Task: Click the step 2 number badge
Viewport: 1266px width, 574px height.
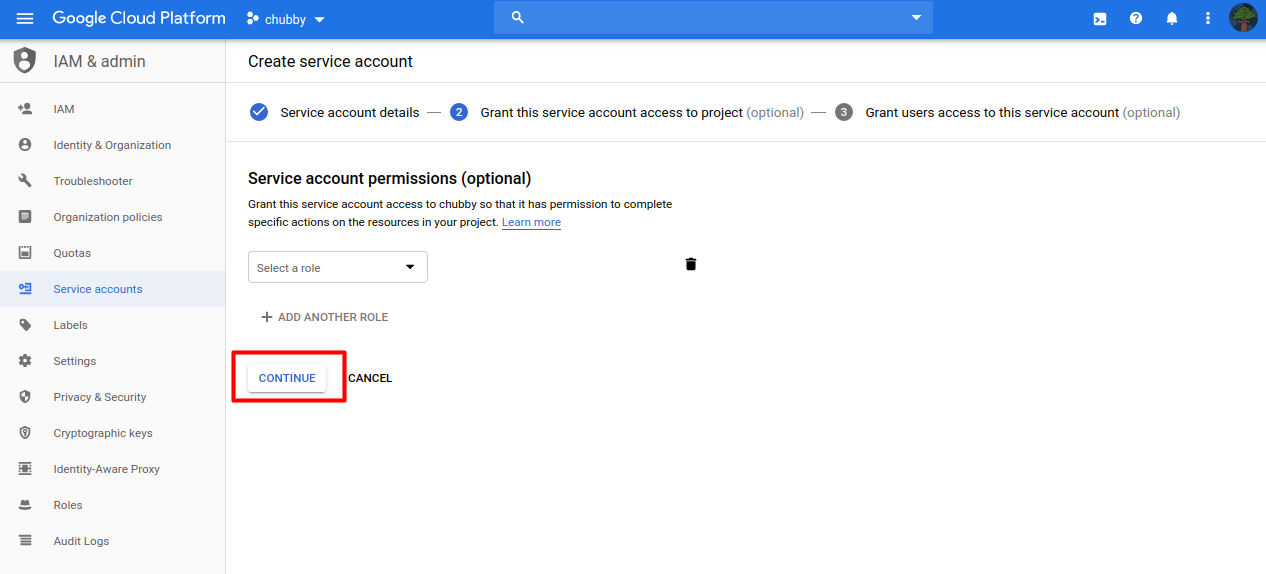Action: tap(459, 112)
